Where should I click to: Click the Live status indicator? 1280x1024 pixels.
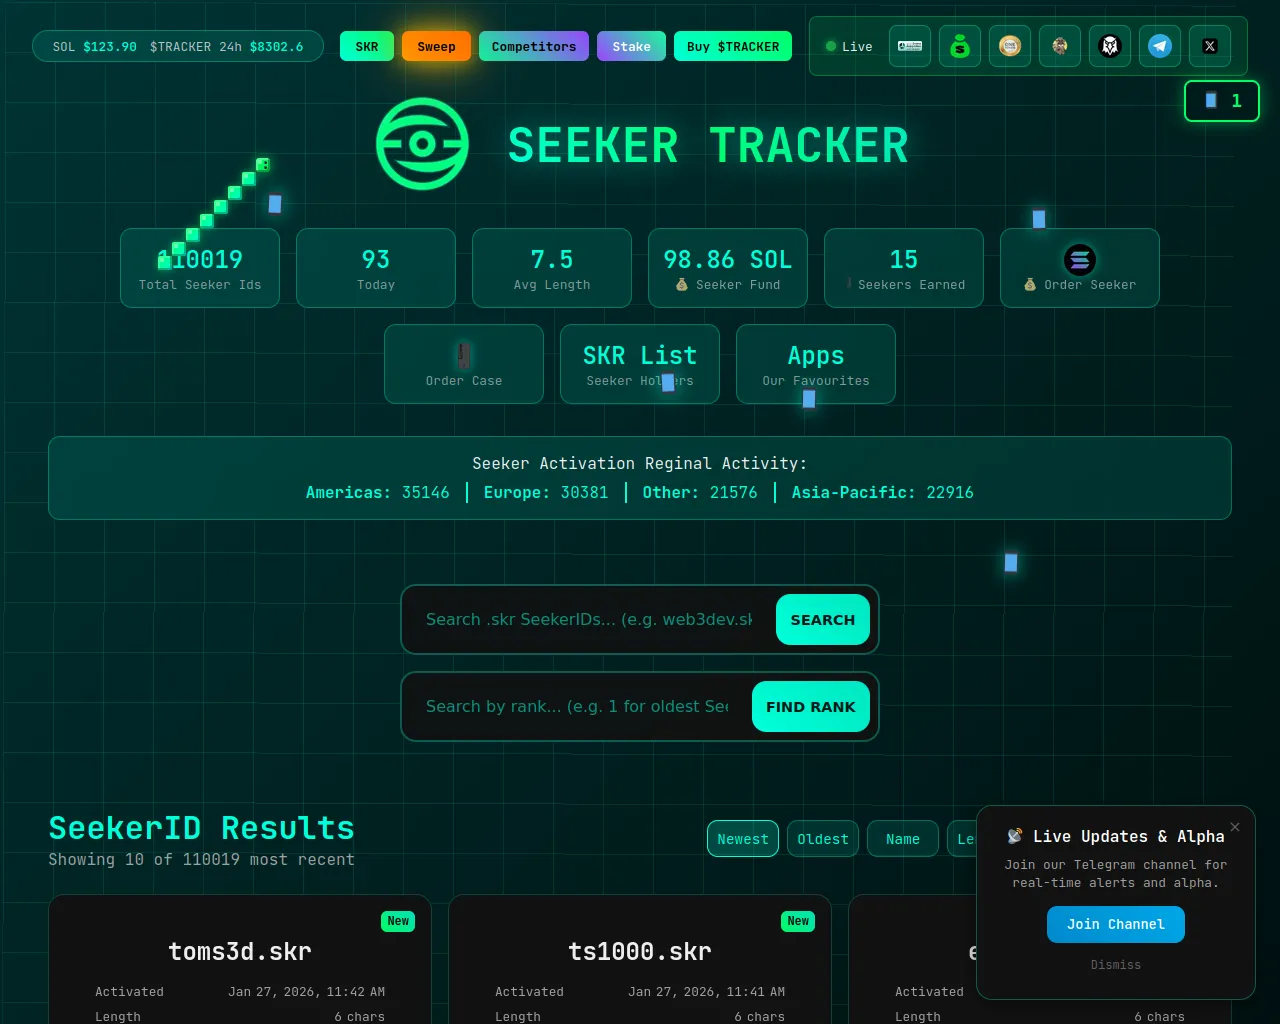coord(849,47)
